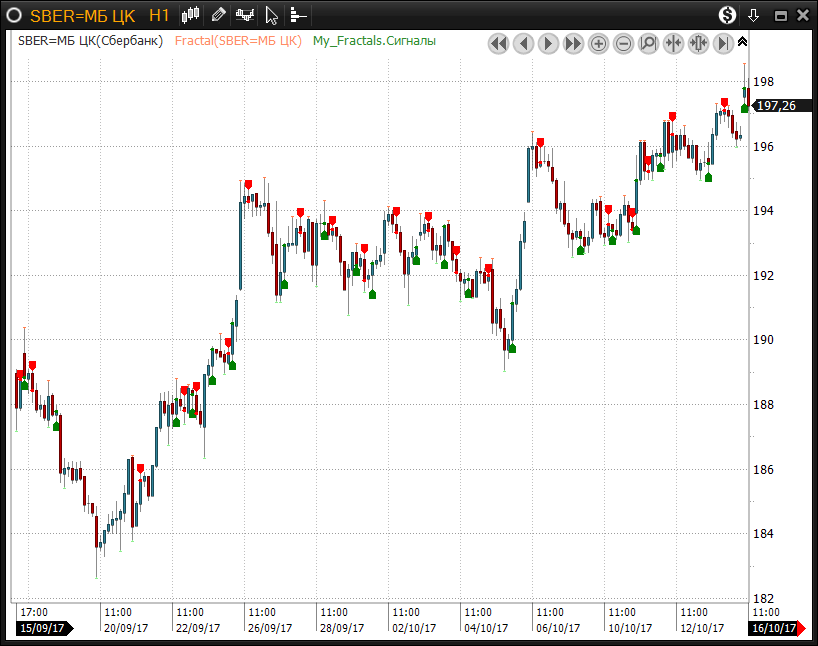This screenshot has width=818, height=646.
Task: Collapse the chart toolbar with double chevron
Action: [742, 42]
